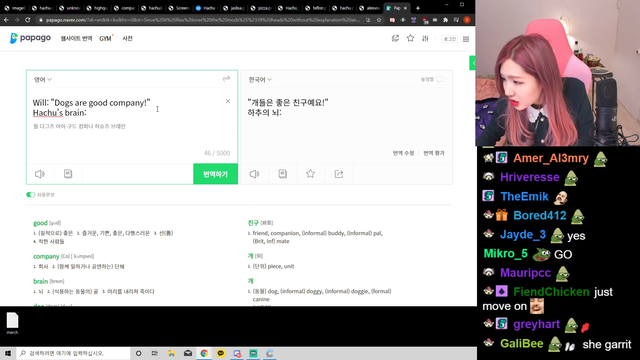640x360 pixels.
Task: Open the target language Korean dropdown
Action: pyautogui.click(x=260, y=80)
